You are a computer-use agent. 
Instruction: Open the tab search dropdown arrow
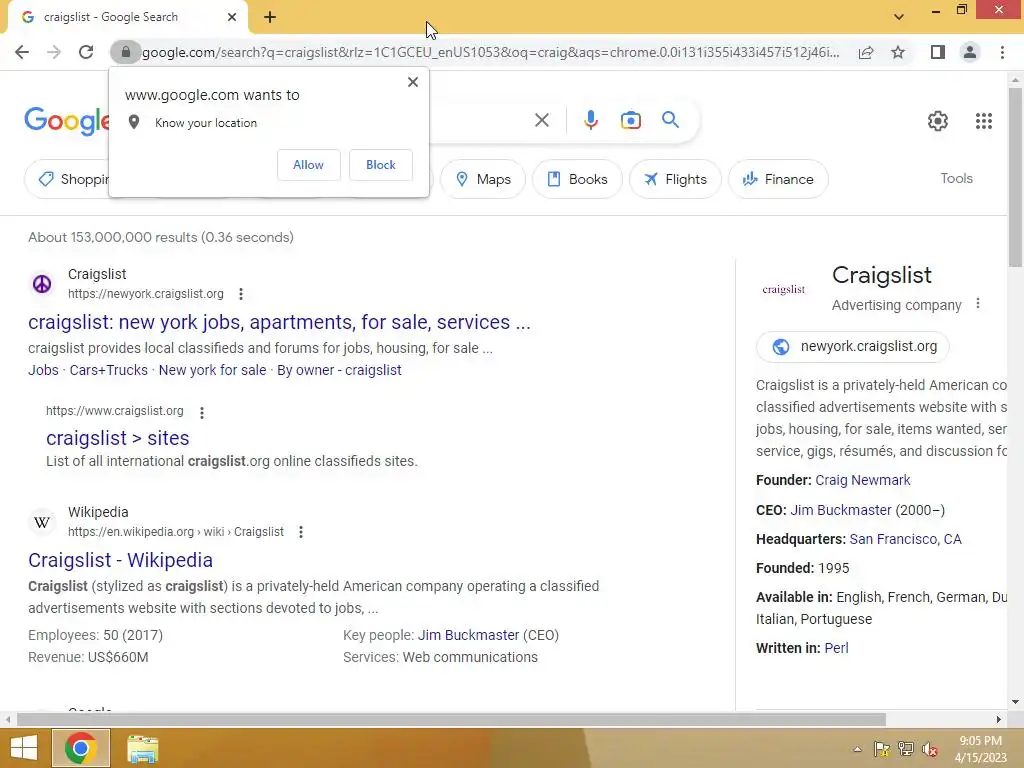click(899, 17)
